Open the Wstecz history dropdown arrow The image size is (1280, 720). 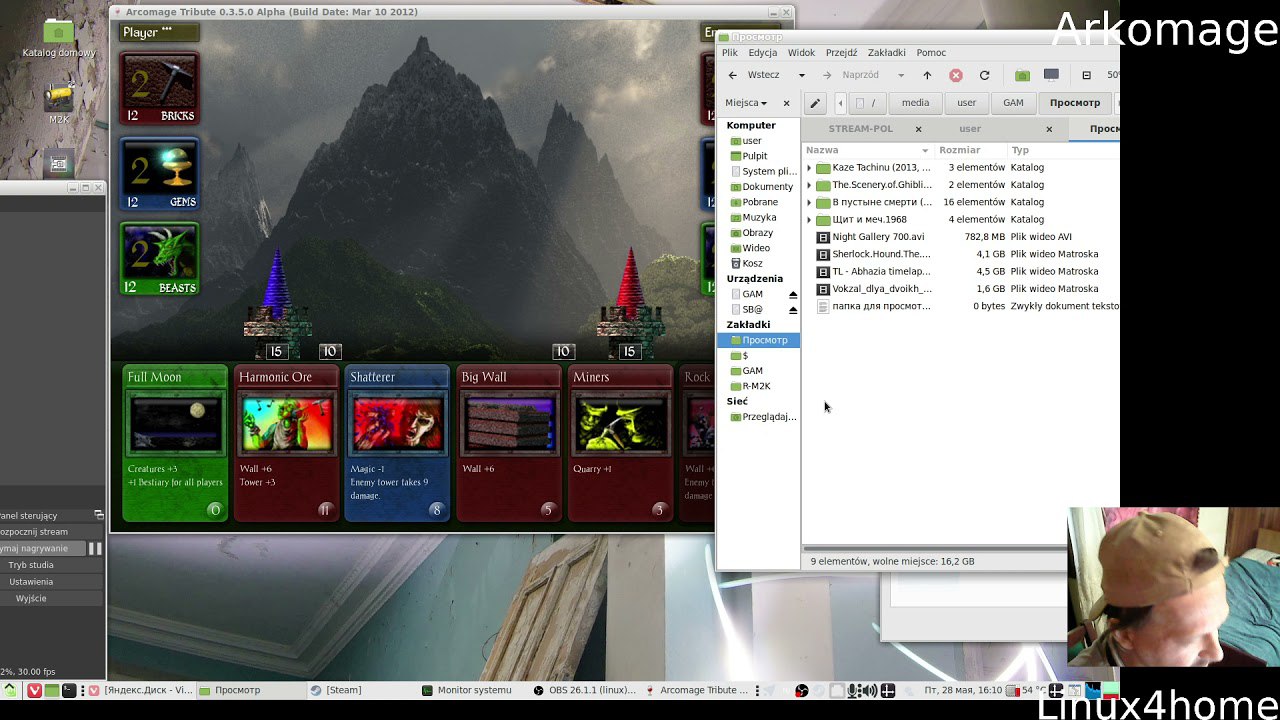click(x=801, y=75)
